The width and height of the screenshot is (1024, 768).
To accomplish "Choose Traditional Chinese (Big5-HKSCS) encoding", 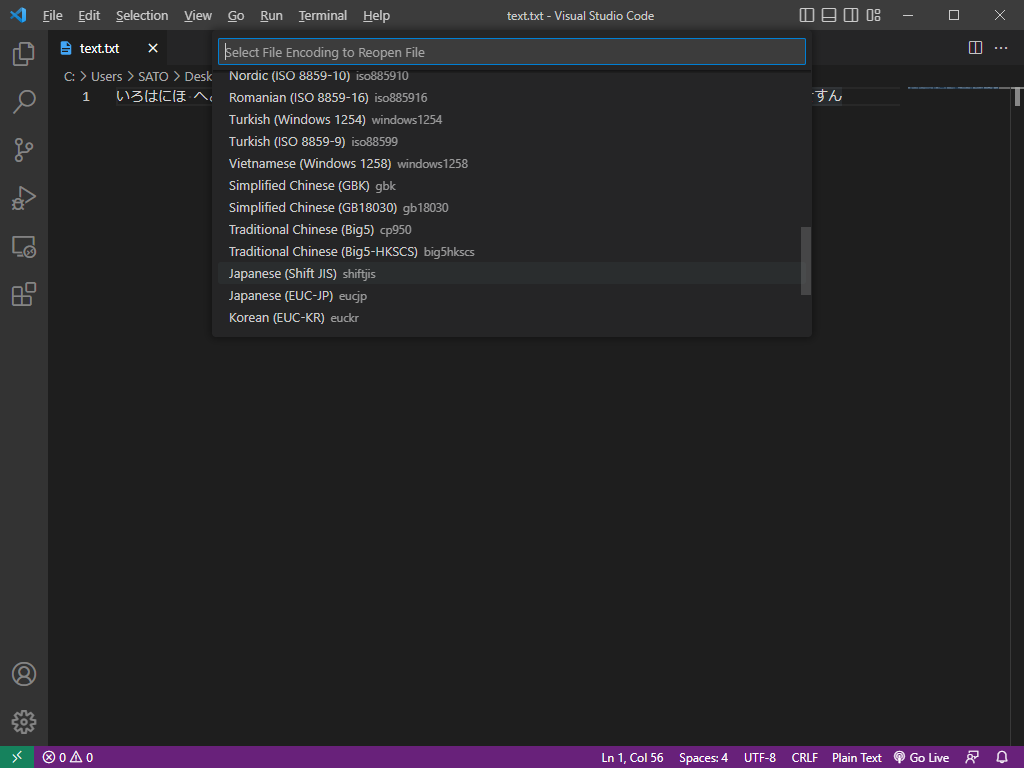I will click(510, 251).
